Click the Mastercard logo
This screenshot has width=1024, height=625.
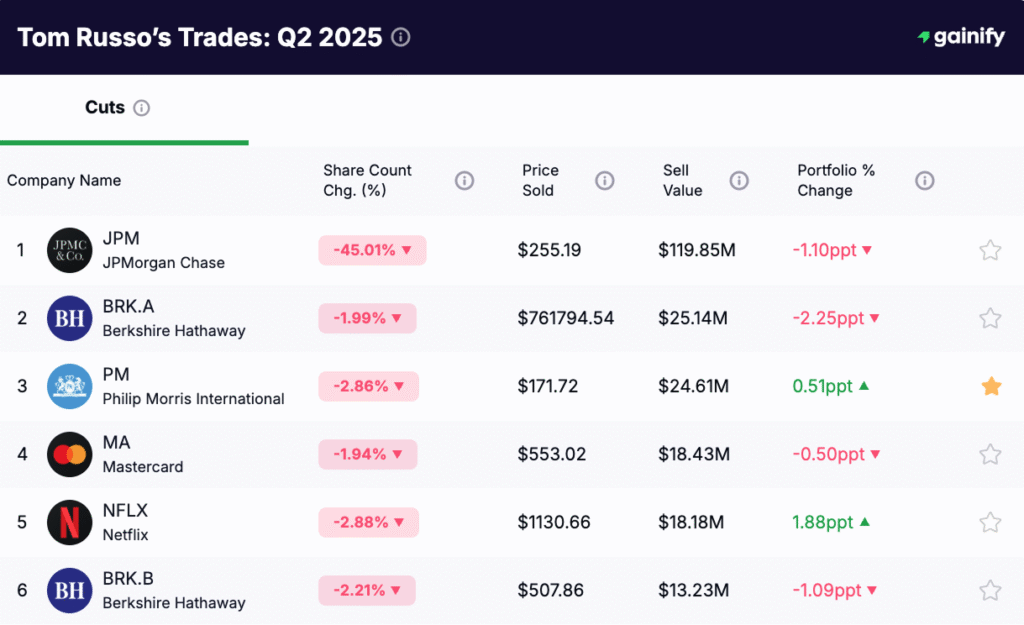[69, 454]
